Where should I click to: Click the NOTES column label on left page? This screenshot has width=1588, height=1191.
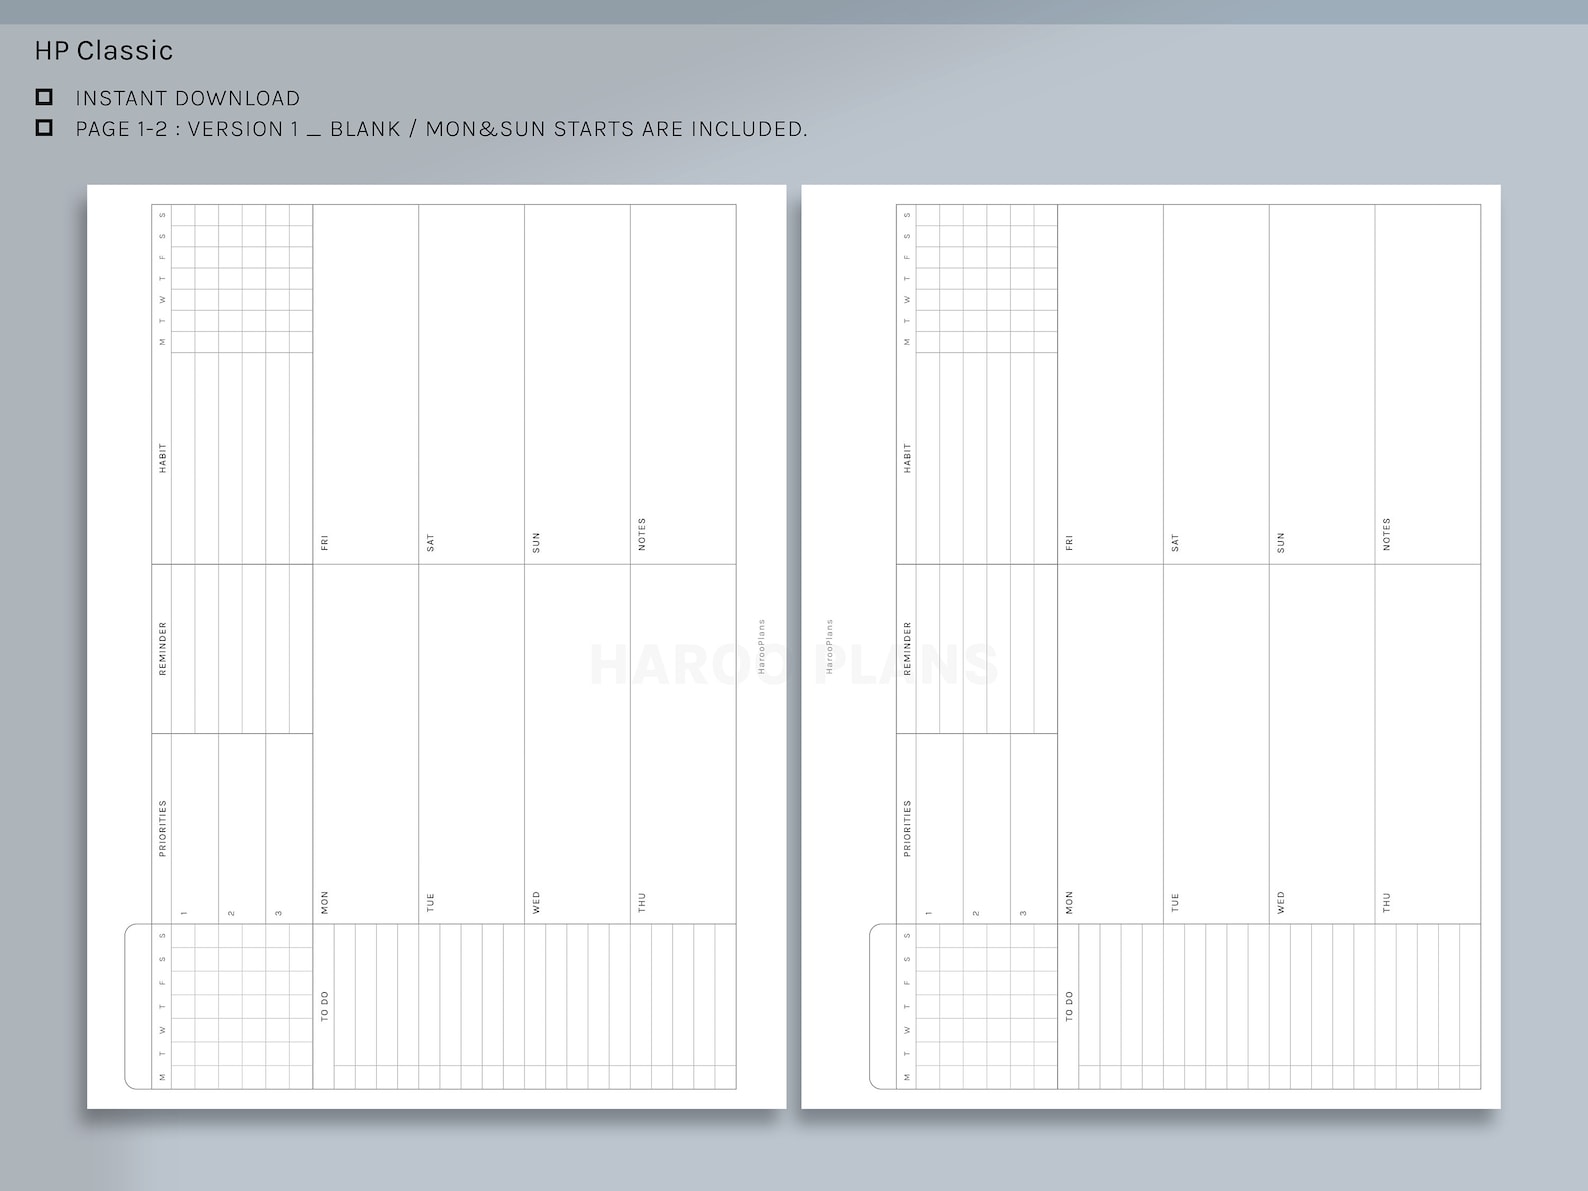pos(642,534)
